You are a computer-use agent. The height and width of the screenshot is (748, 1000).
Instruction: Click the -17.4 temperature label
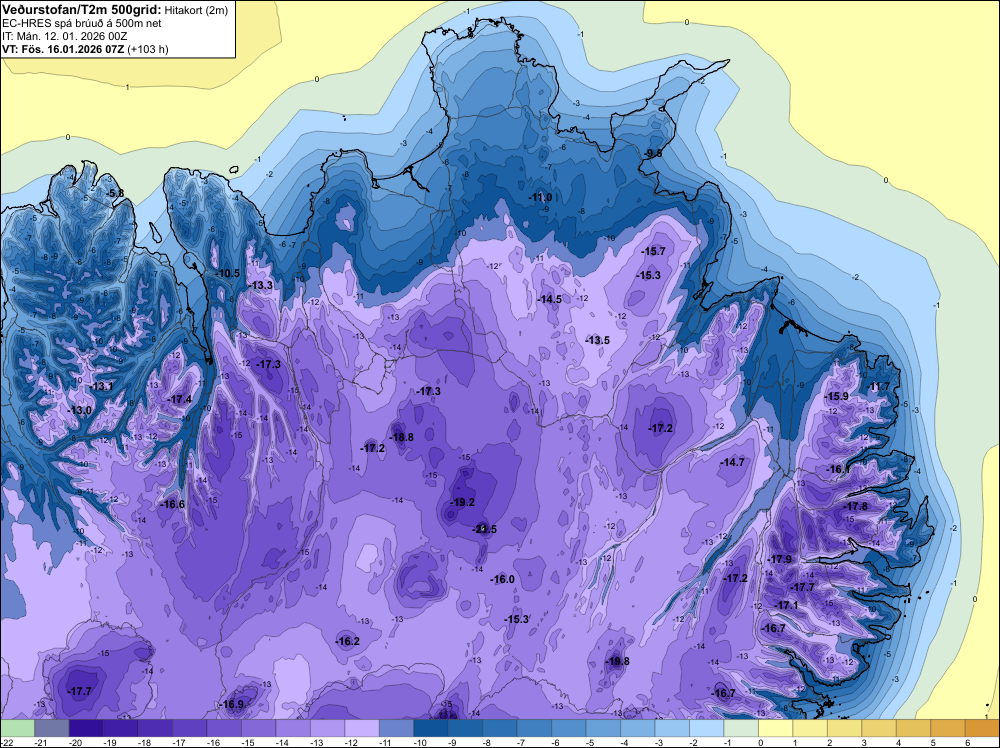click(x=180, y=399)
